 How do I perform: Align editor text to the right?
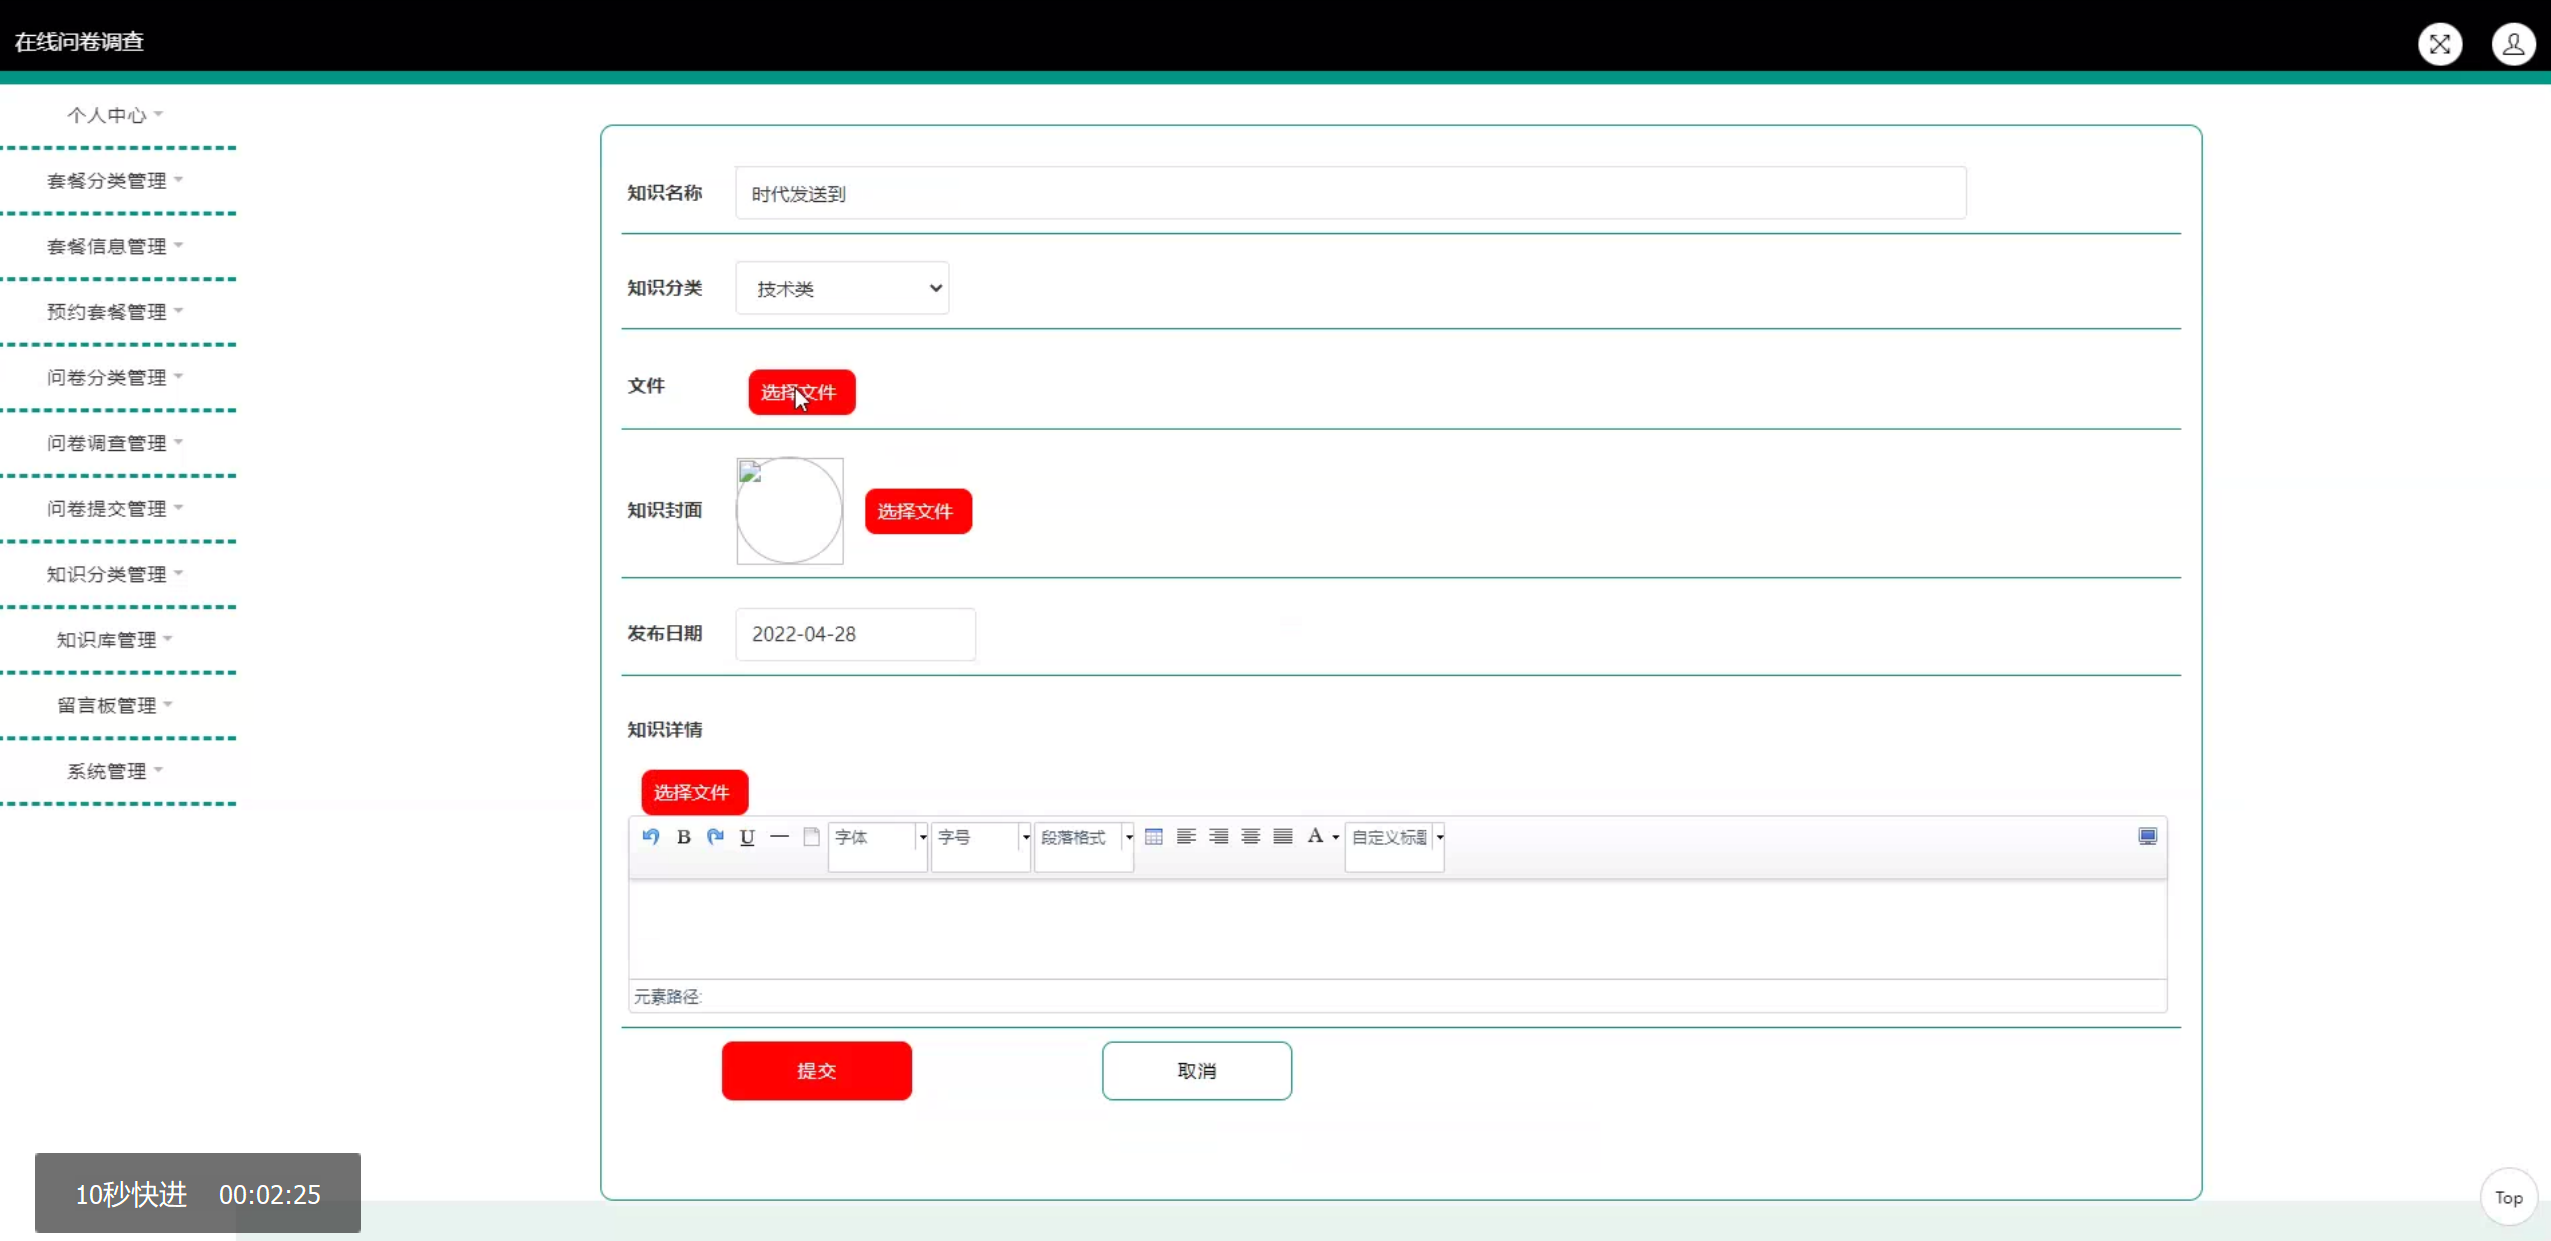coord(1218,837)
